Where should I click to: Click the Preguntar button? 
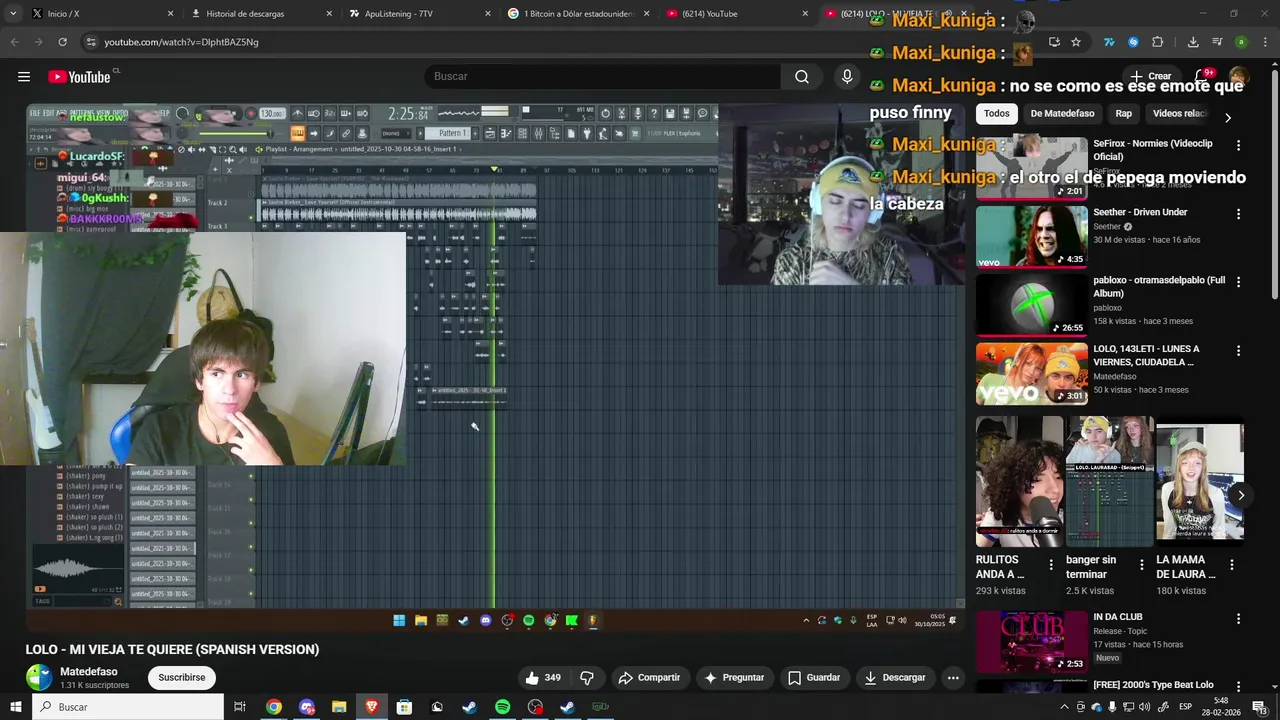[x=734, y=678]
